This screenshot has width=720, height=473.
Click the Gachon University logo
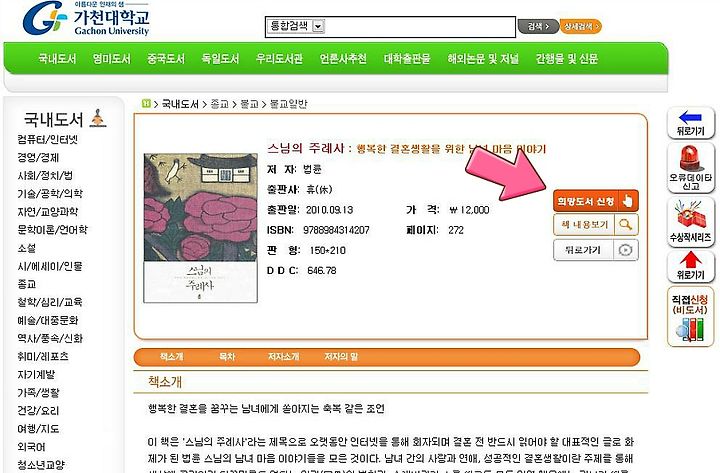pos(86,18)
